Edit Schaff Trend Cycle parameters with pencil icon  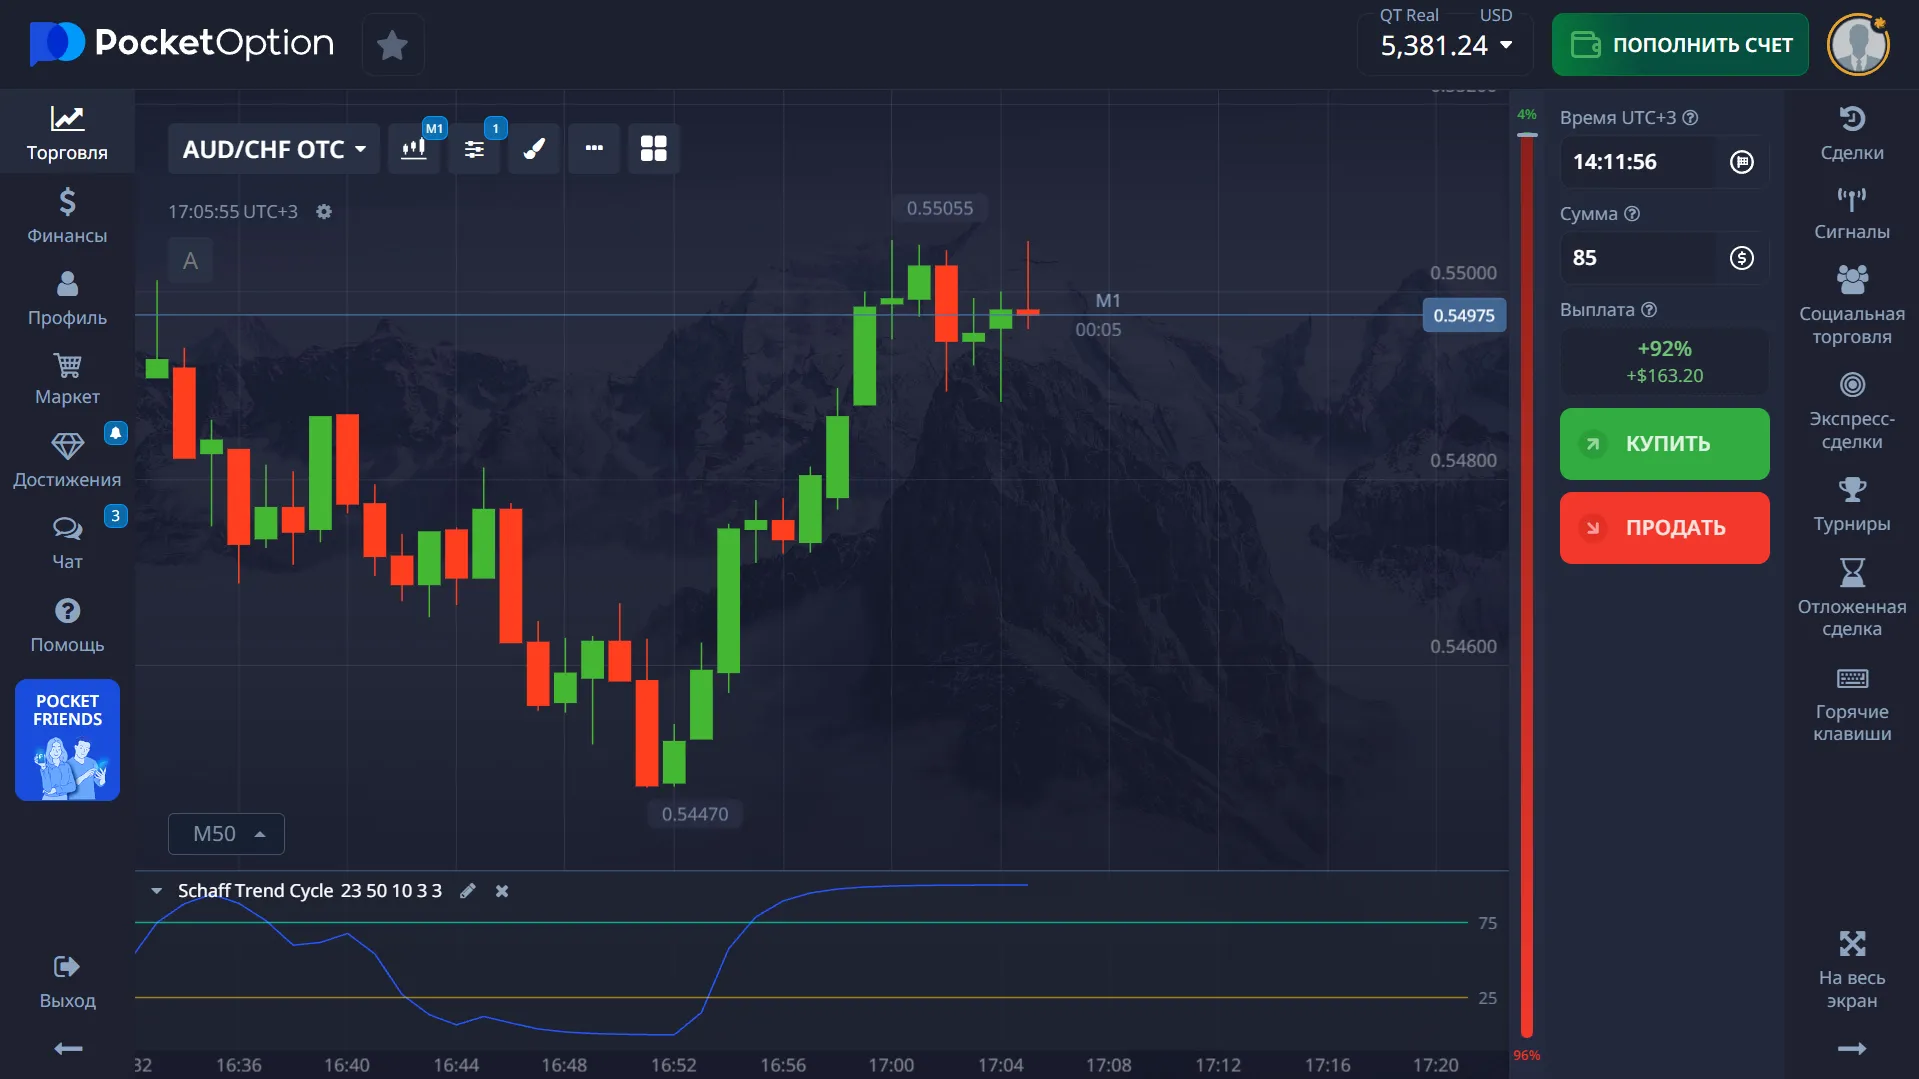(467, 891)
